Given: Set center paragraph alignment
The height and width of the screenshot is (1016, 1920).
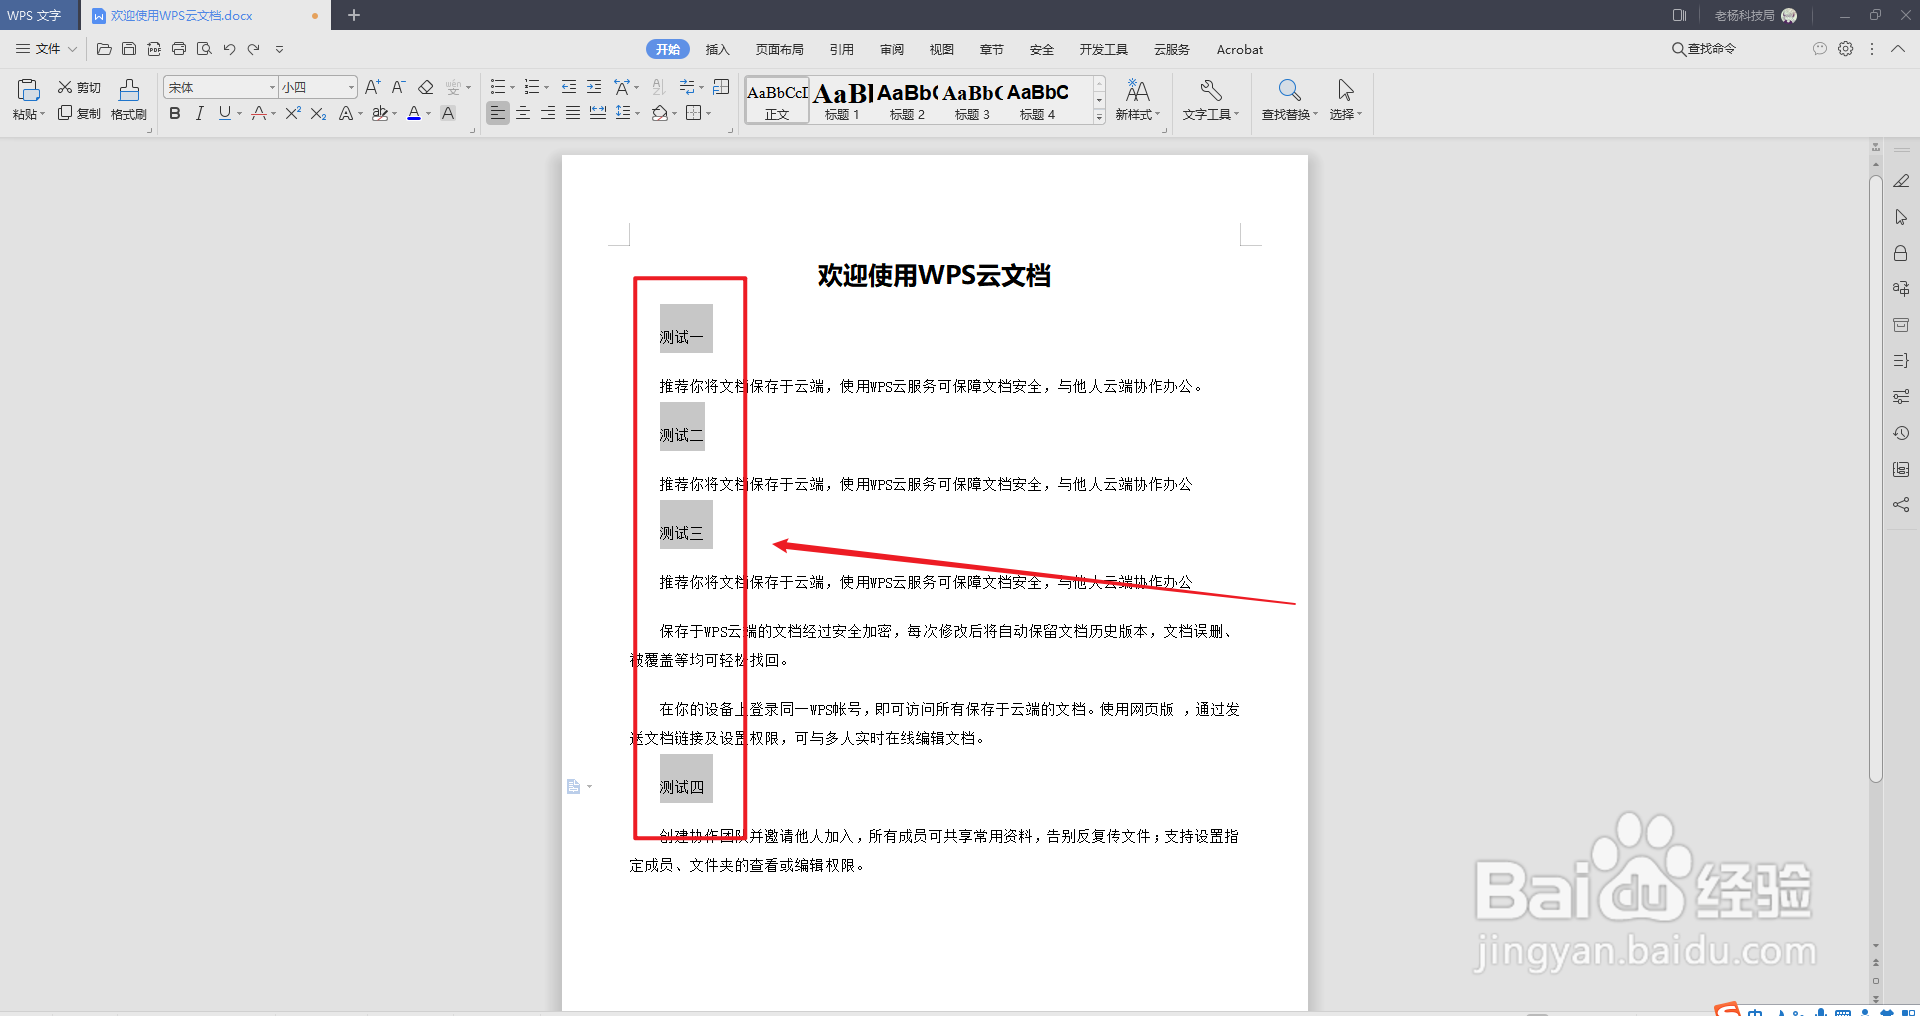Looking at the screenshot, I should 523,114.
